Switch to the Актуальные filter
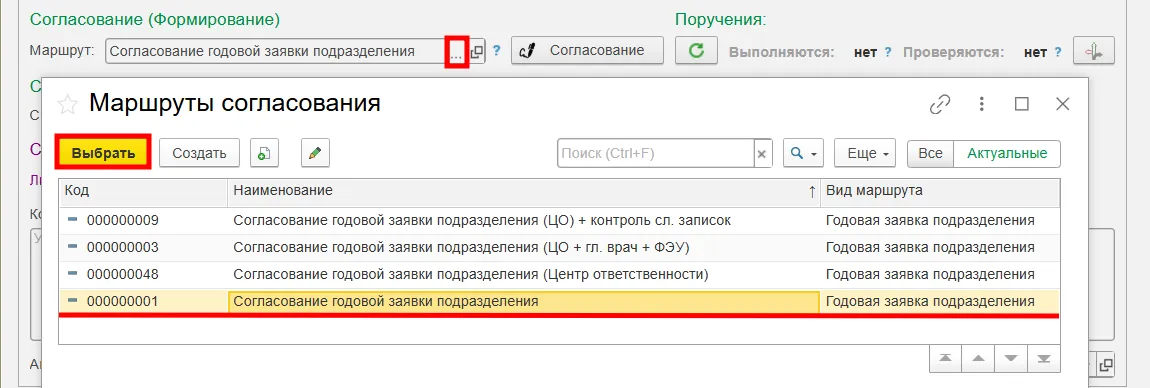Screen dimensions: 1150x388 point(1006,153)
